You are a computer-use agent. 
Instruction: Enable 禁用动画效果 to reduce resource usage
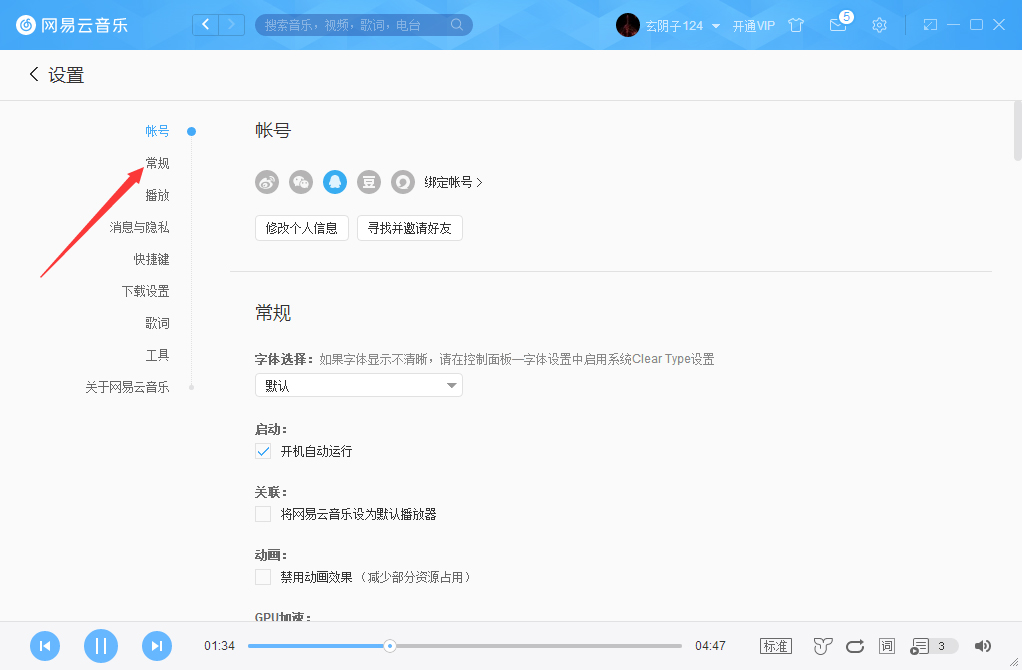[x=263, y=577]
